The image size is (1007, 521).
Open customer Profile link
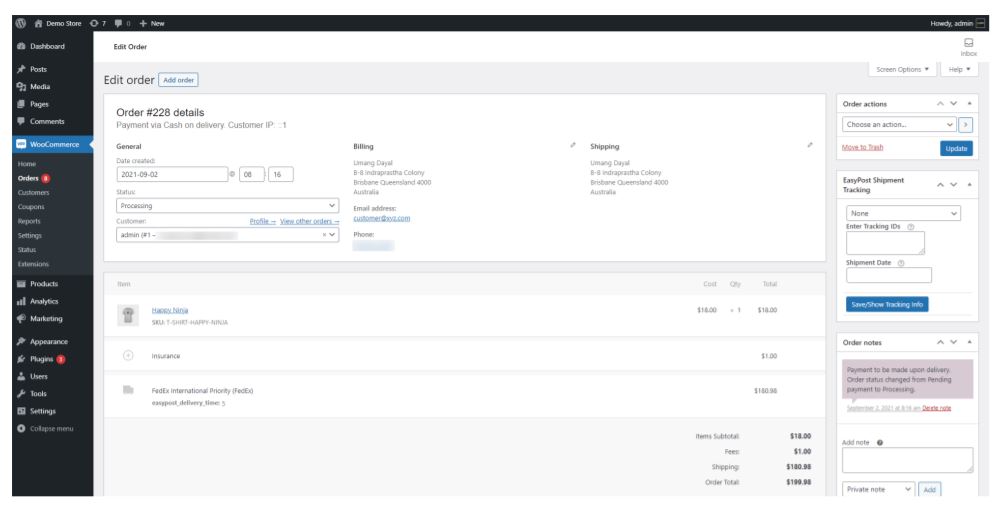click(262, 221)
